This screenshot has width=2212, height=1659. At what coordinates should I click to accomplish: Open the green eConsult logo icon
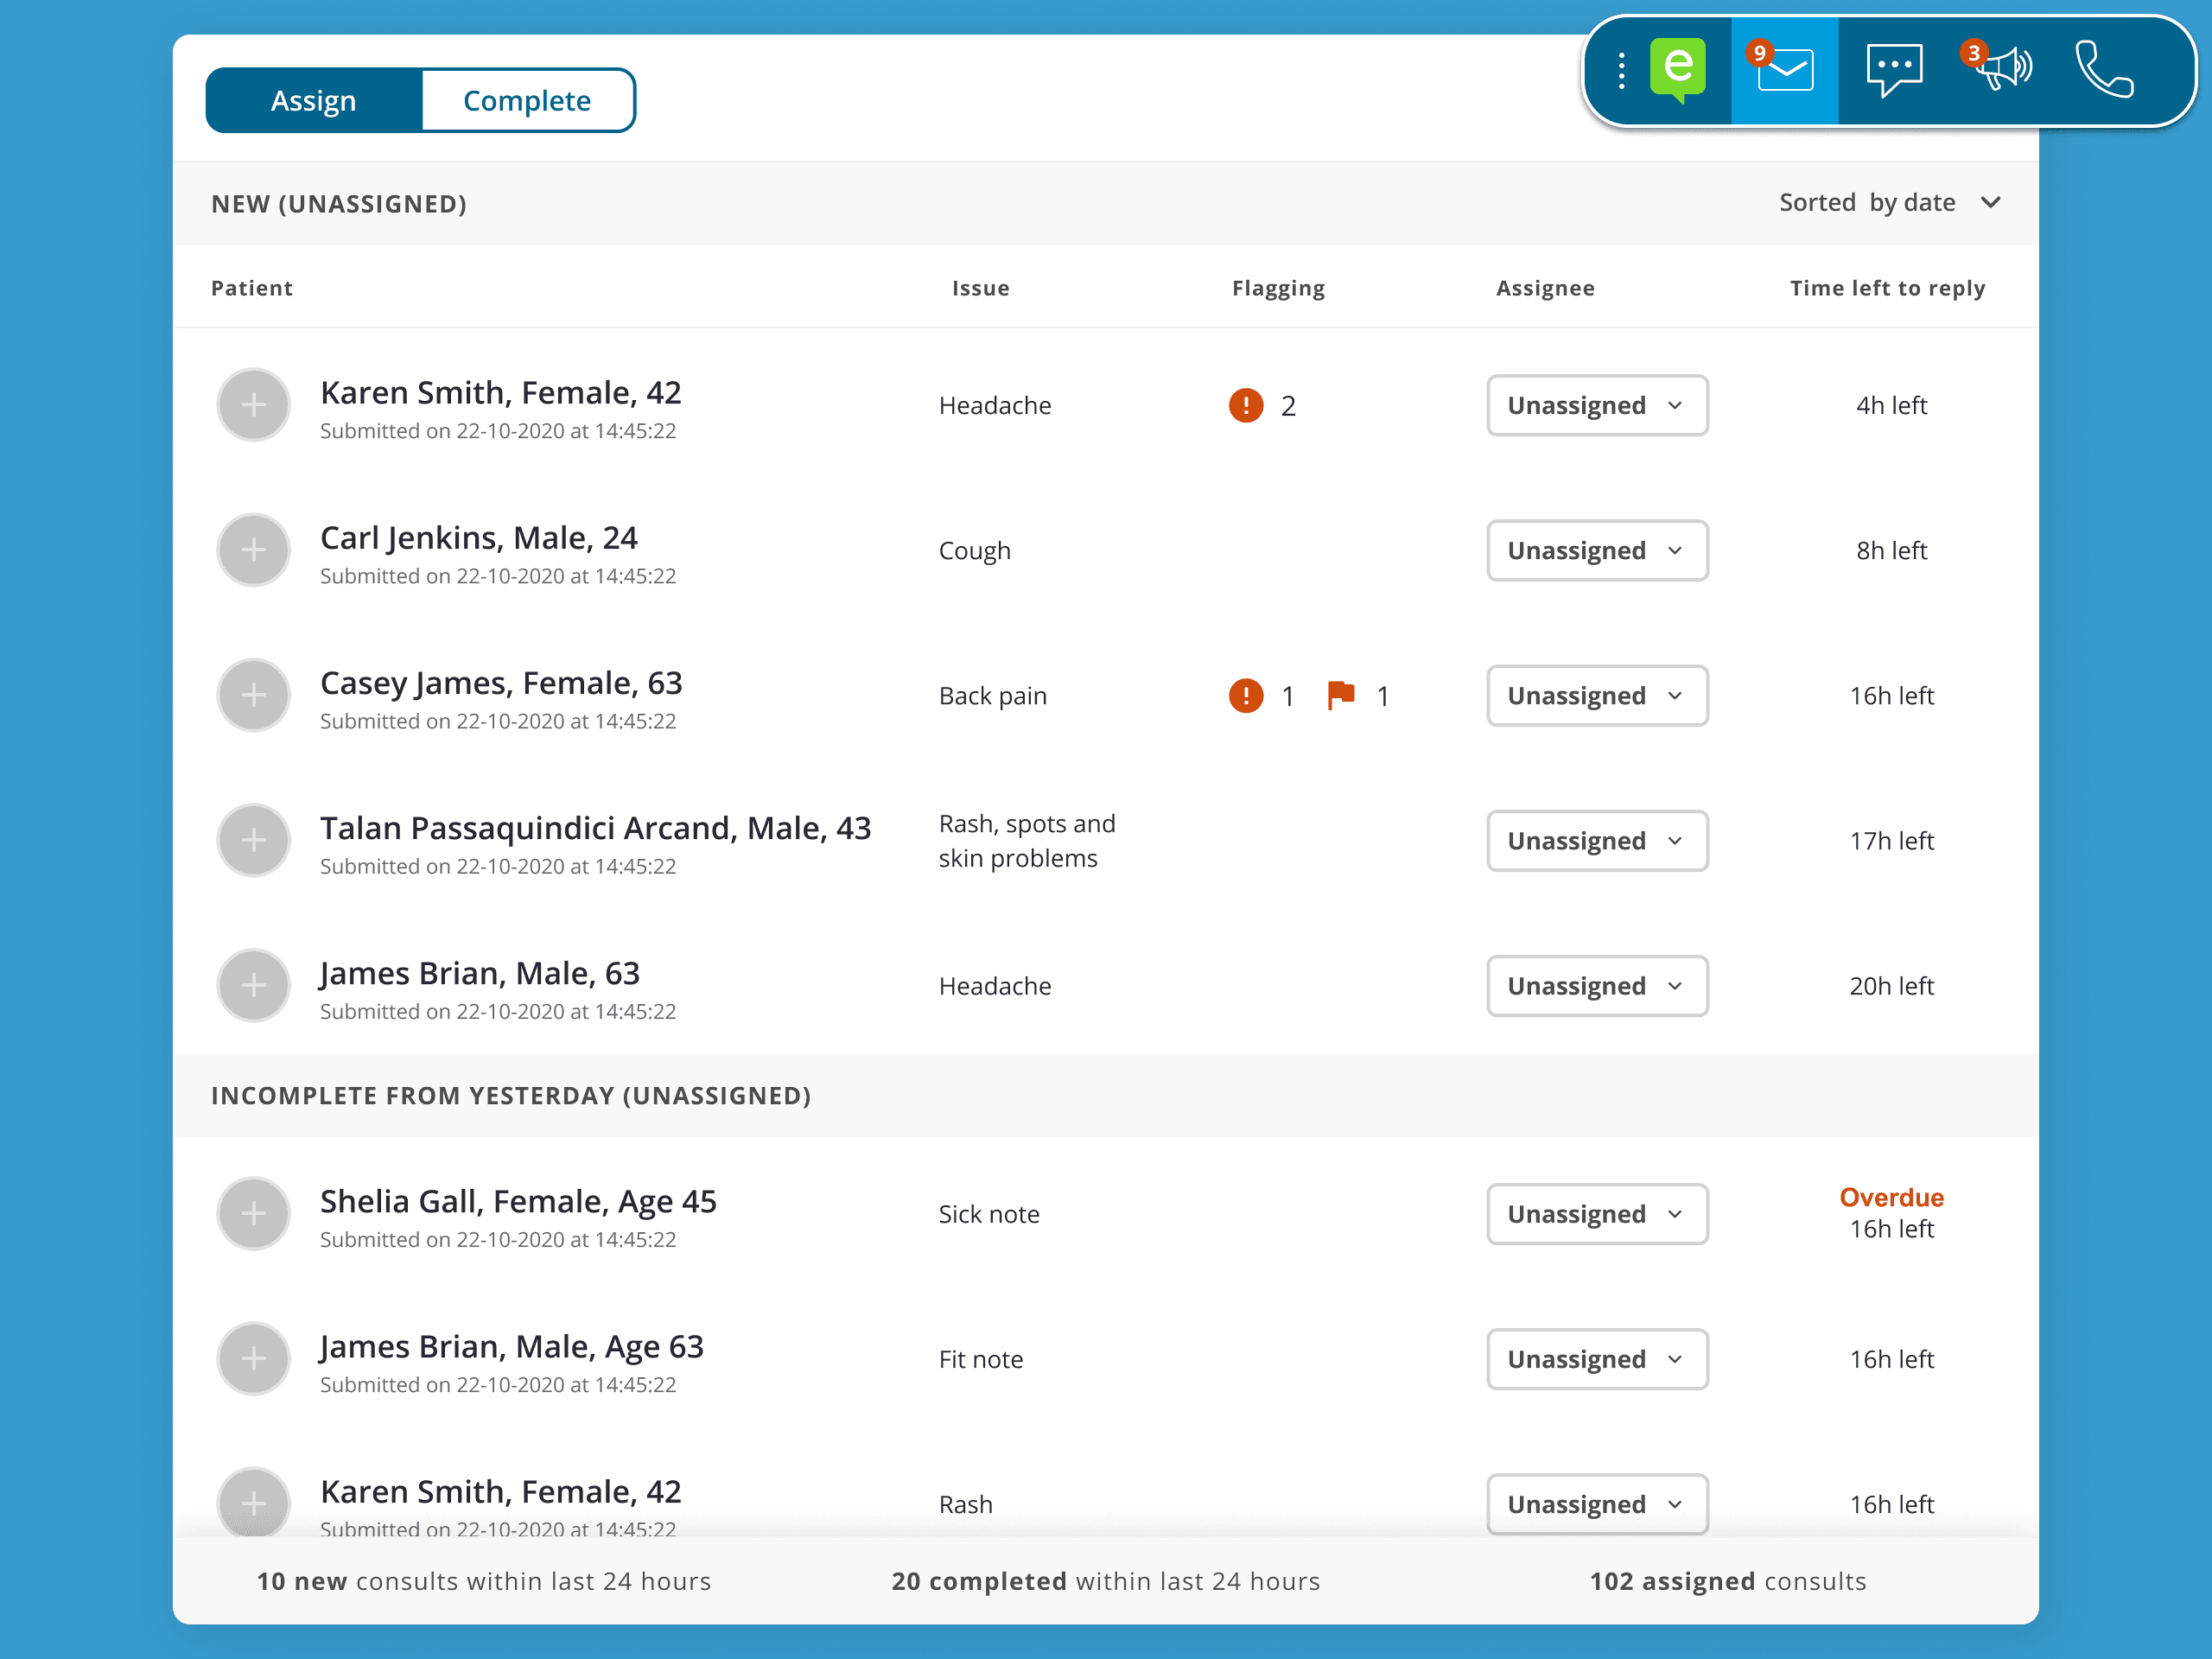point(1677,70)
